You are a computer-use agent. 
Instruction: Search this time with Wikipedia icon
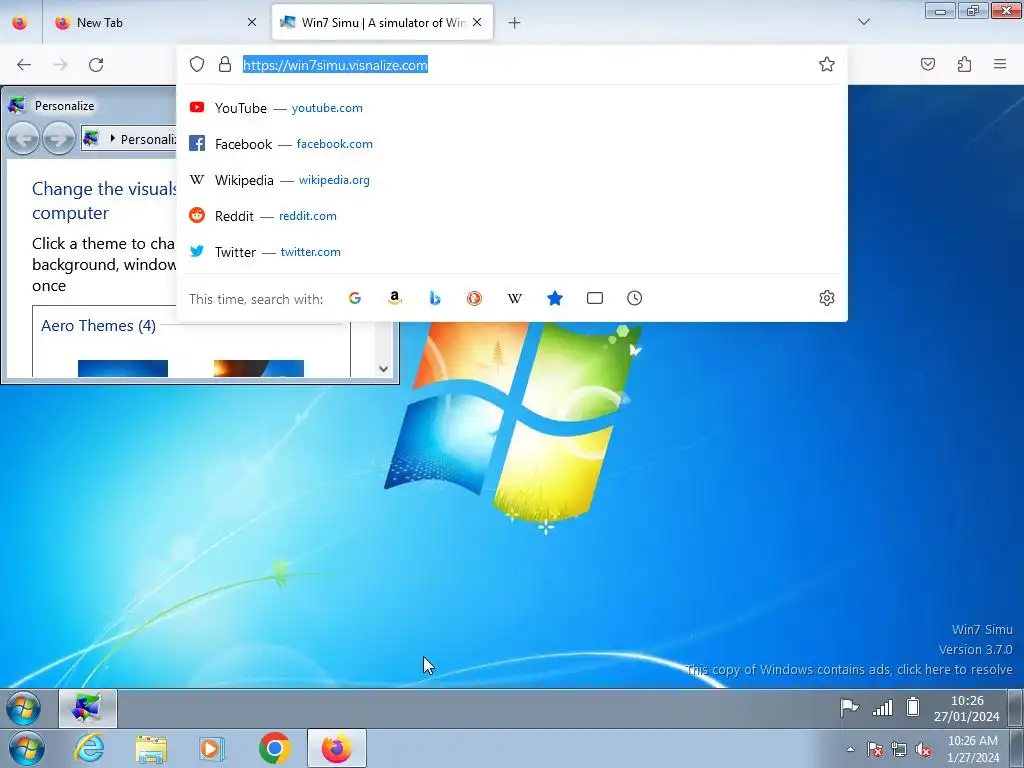tap(515, 298)
